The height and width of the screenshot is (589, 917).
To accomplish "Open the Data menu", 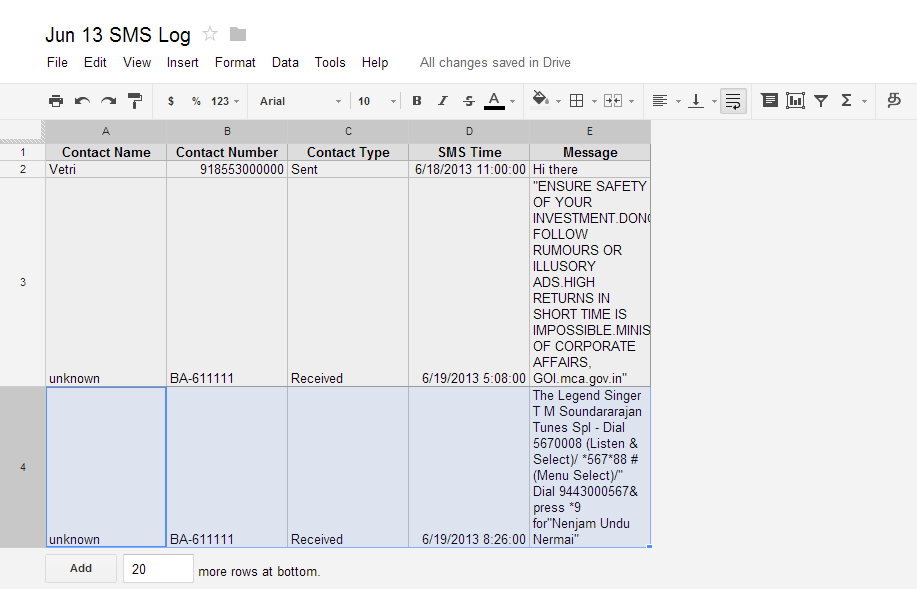I will [285, 63].
